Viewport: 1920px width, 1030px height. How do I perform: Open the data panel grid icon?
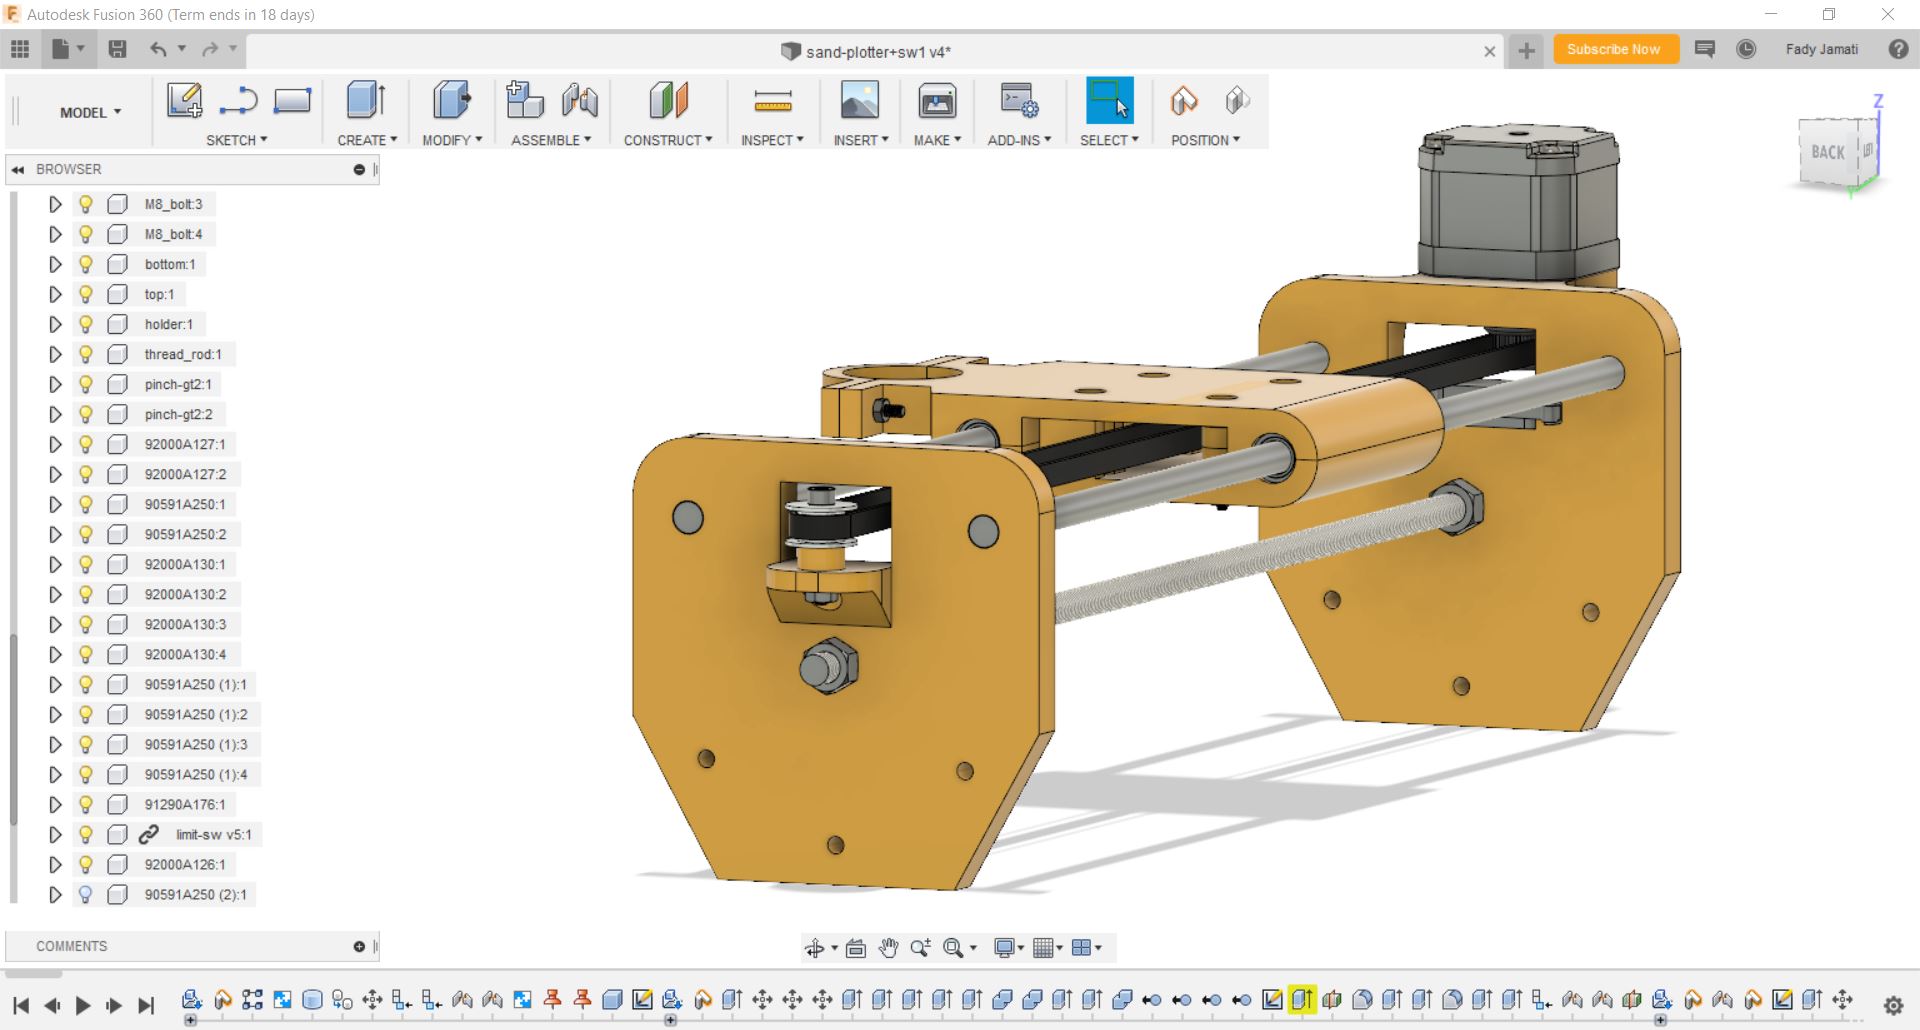(20, 49)
